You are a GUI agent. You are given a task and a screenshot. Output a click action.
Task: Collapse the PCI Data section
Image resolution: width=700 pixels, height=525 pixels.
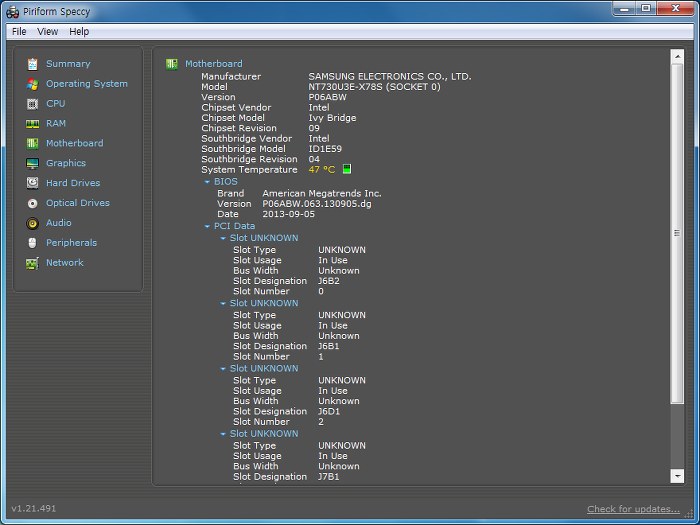[207, 226]
